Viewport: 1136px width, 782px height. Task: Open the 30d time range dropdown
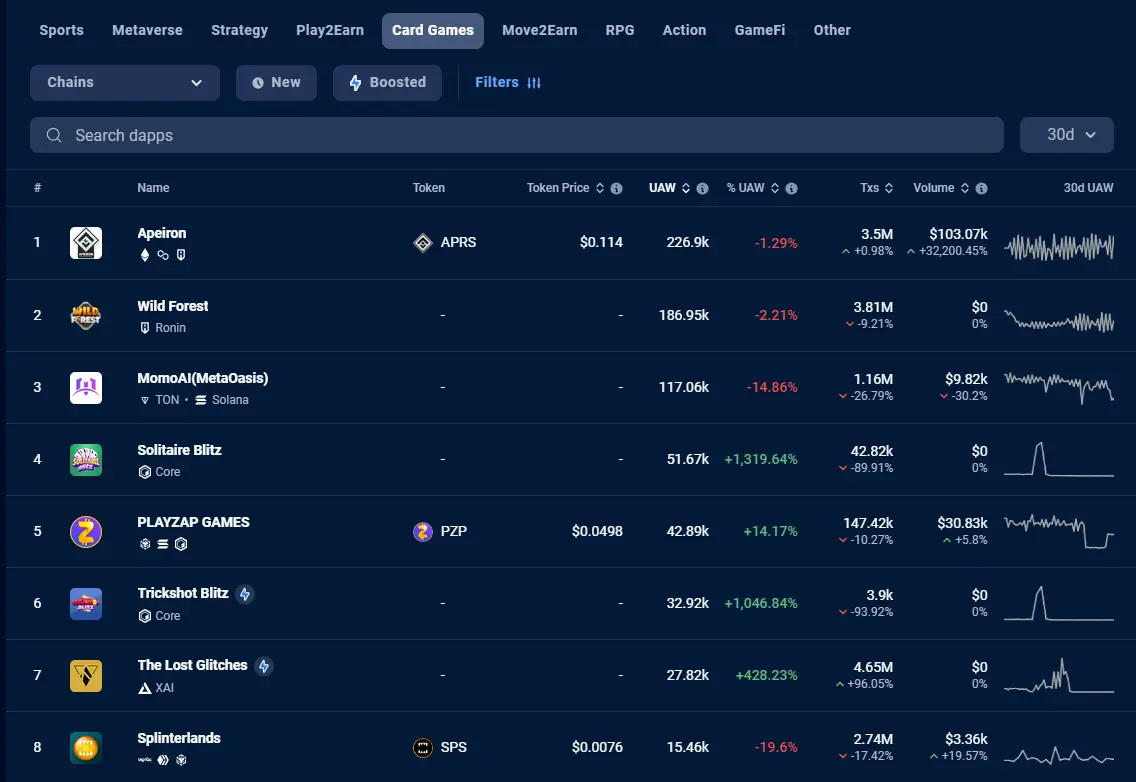(x=1066, y=135)
